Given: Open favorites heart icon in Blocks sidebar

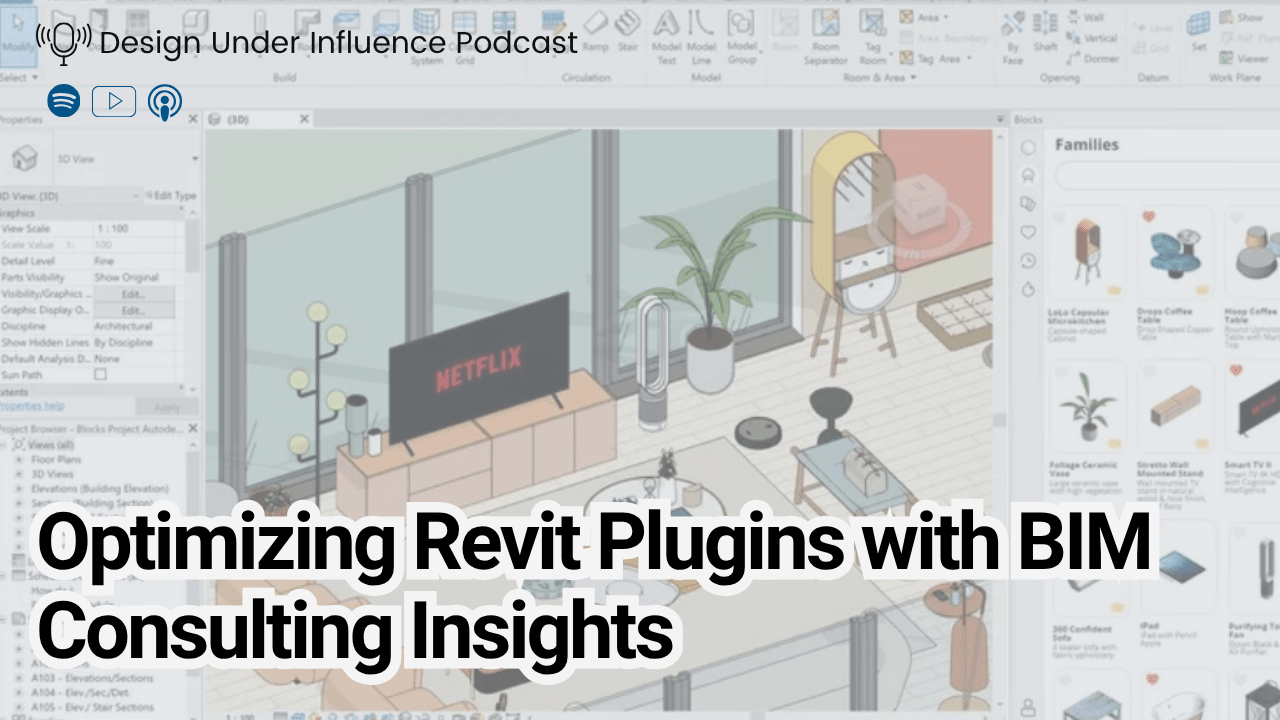Looking at the screenshot, I should [1027, 232].
